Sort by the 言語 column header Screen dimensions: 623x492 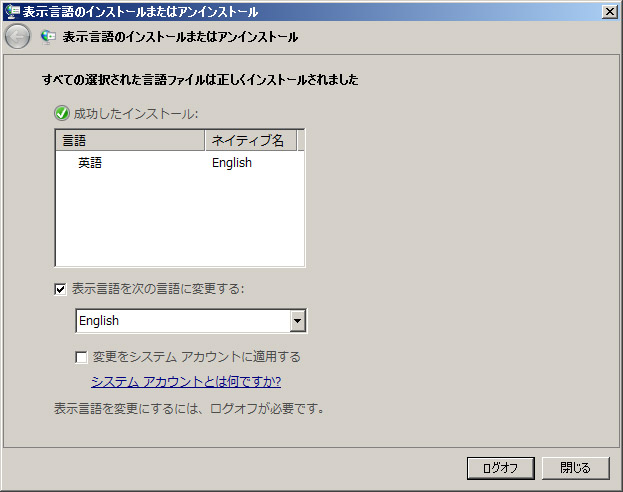click(x=130, y=141)
